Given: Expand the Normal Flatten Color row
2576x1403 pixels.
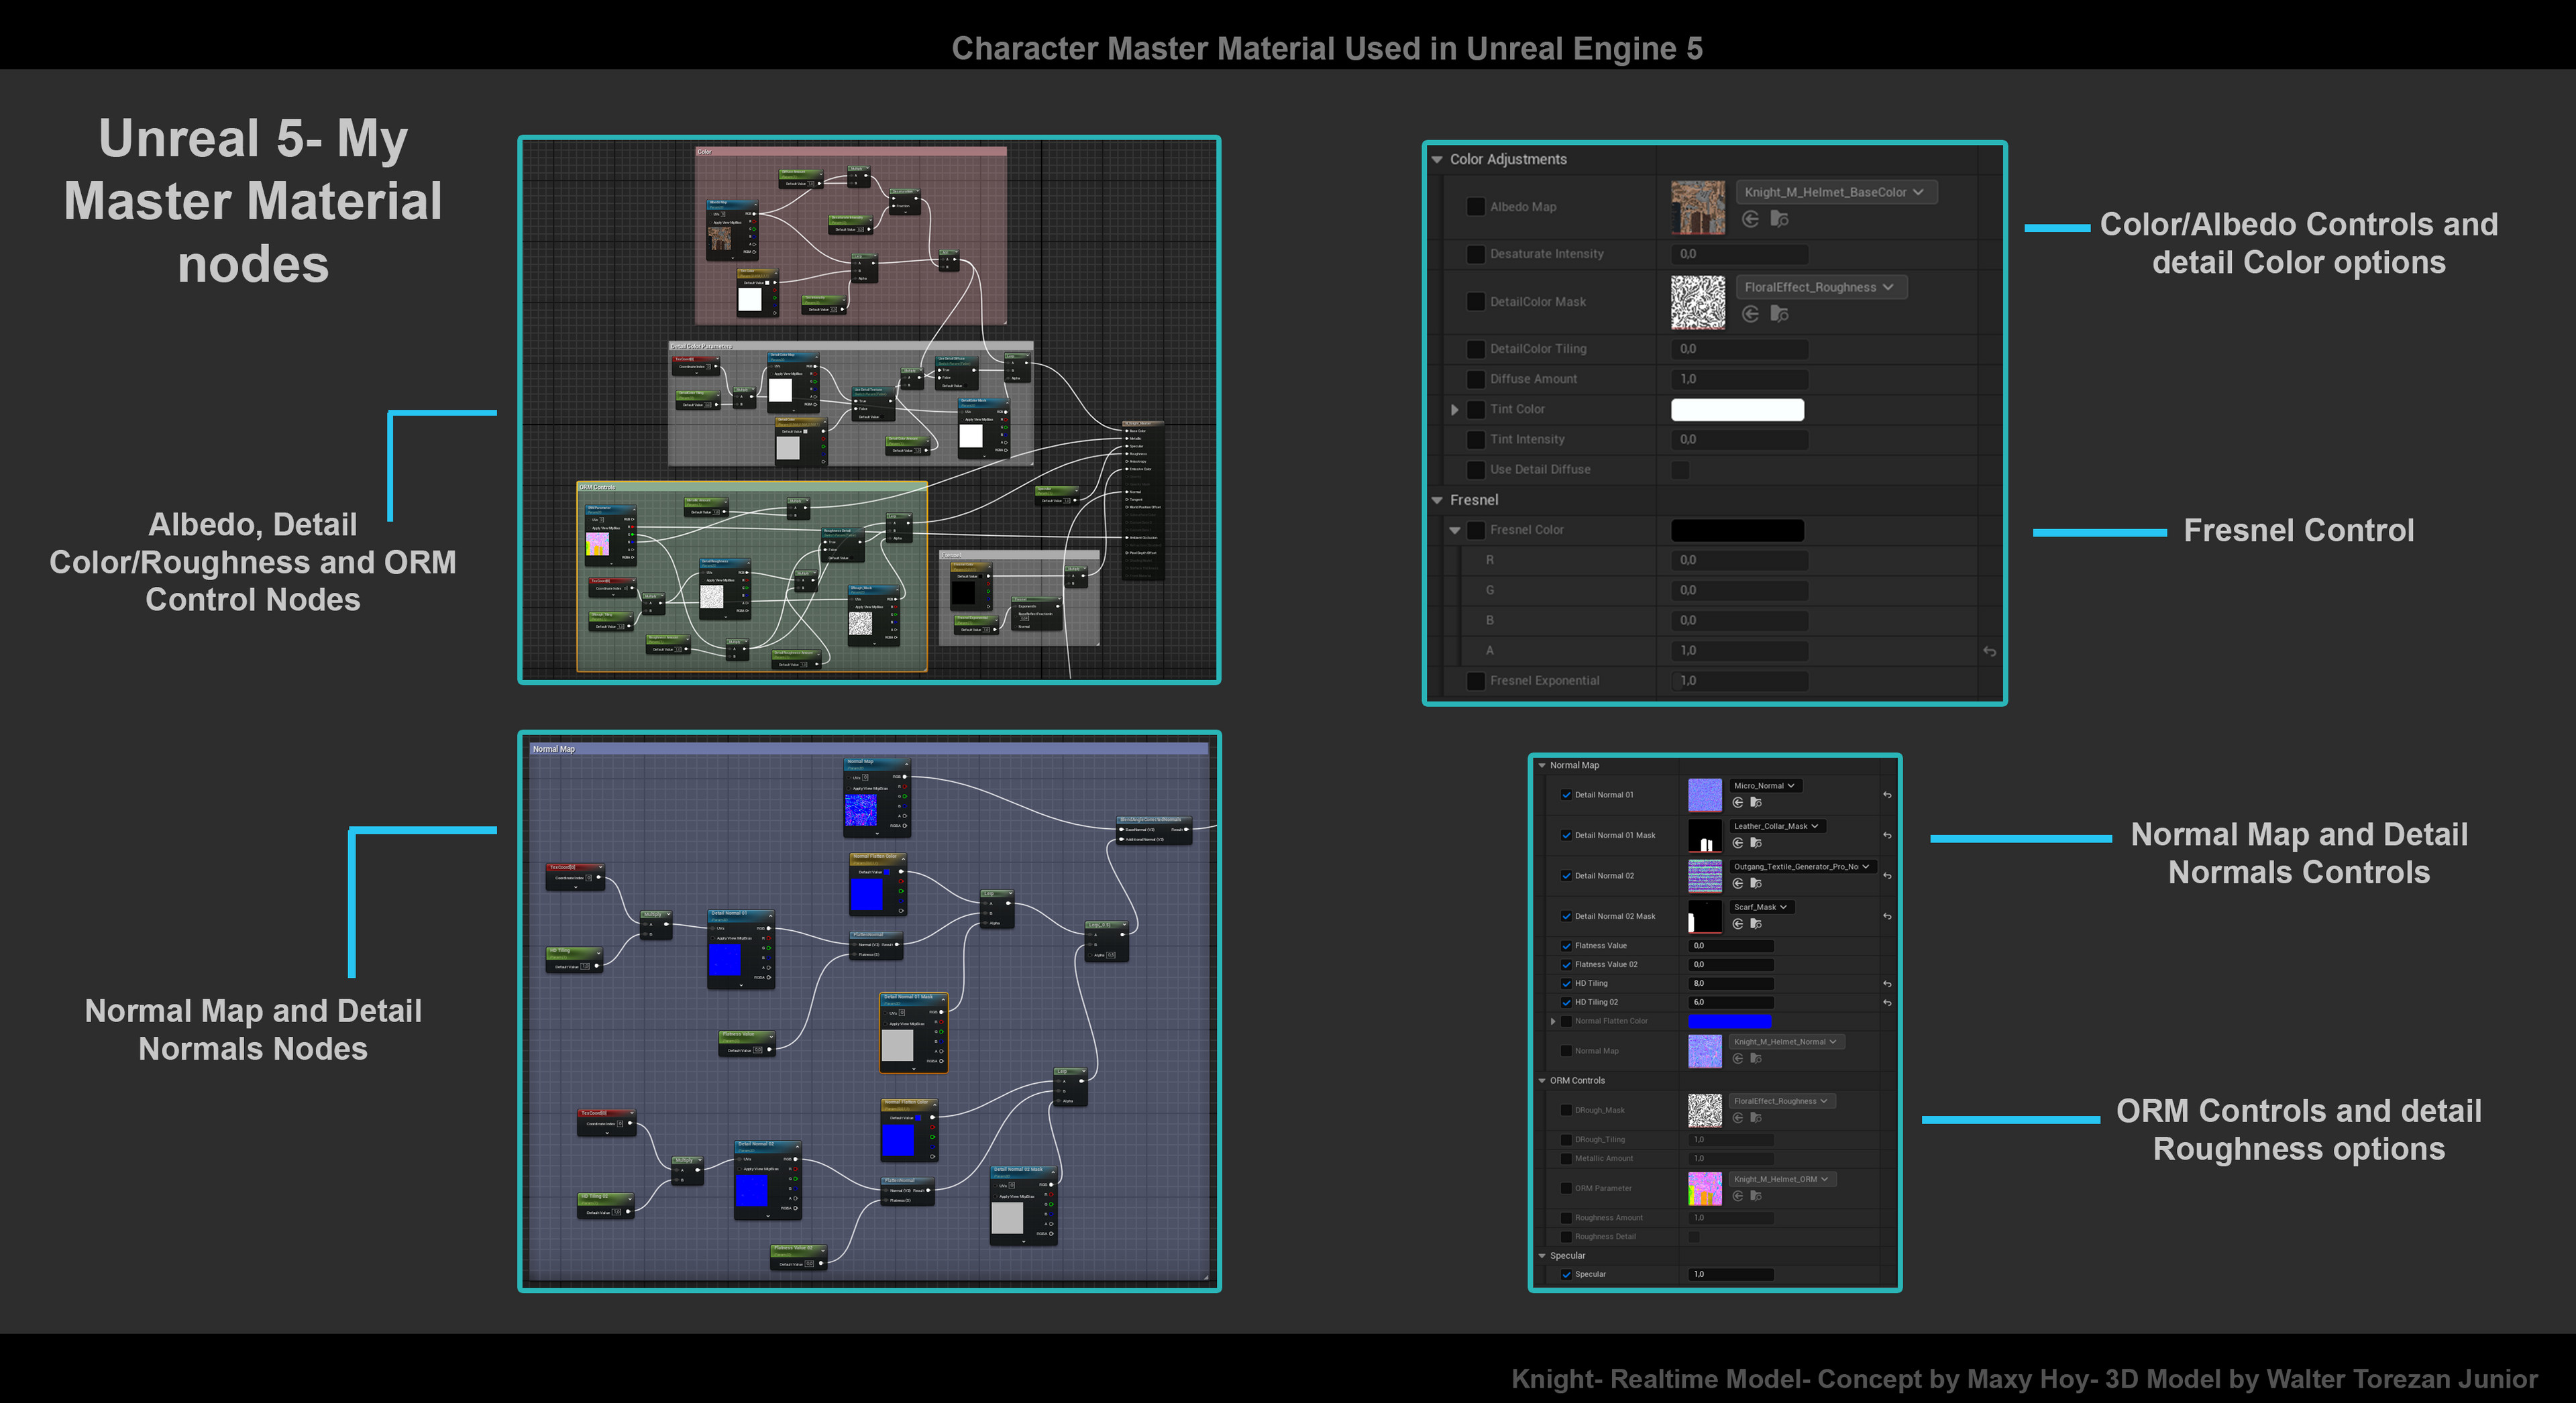Looking at the screenshot, I should pos(1553,1021).
